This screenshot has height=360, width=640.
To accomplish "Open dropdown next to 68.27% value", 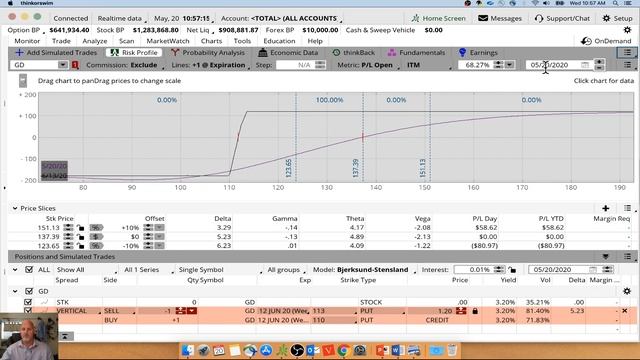I will coord(509,65).
